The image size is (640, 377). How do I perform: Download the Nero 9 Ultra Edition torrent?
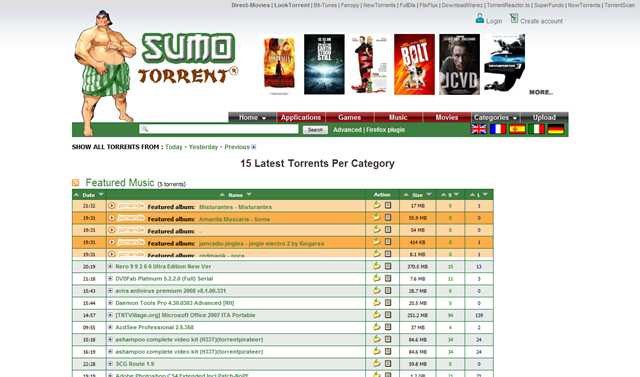pyautogui.click(x=377, y=266)
